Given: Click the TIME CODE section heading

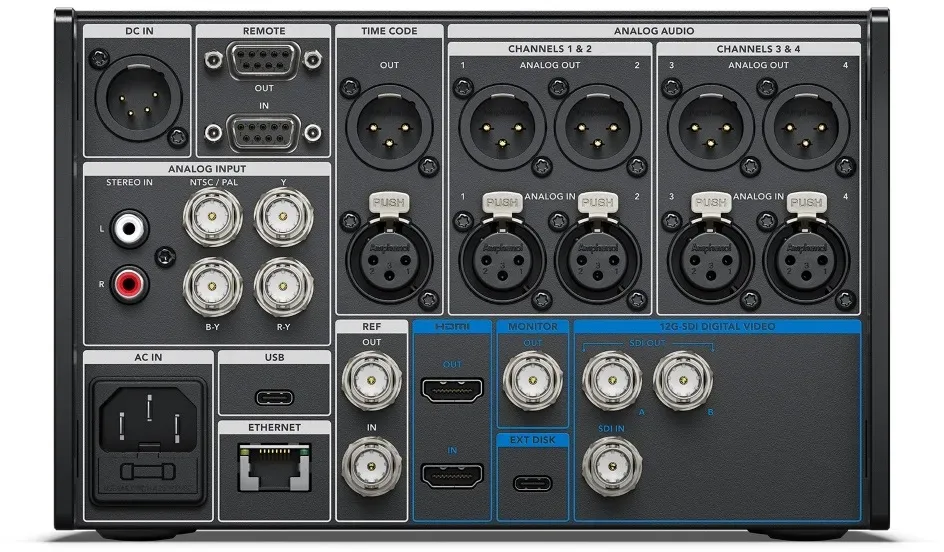Looking at the screenshot, I should tap(389, 31).
